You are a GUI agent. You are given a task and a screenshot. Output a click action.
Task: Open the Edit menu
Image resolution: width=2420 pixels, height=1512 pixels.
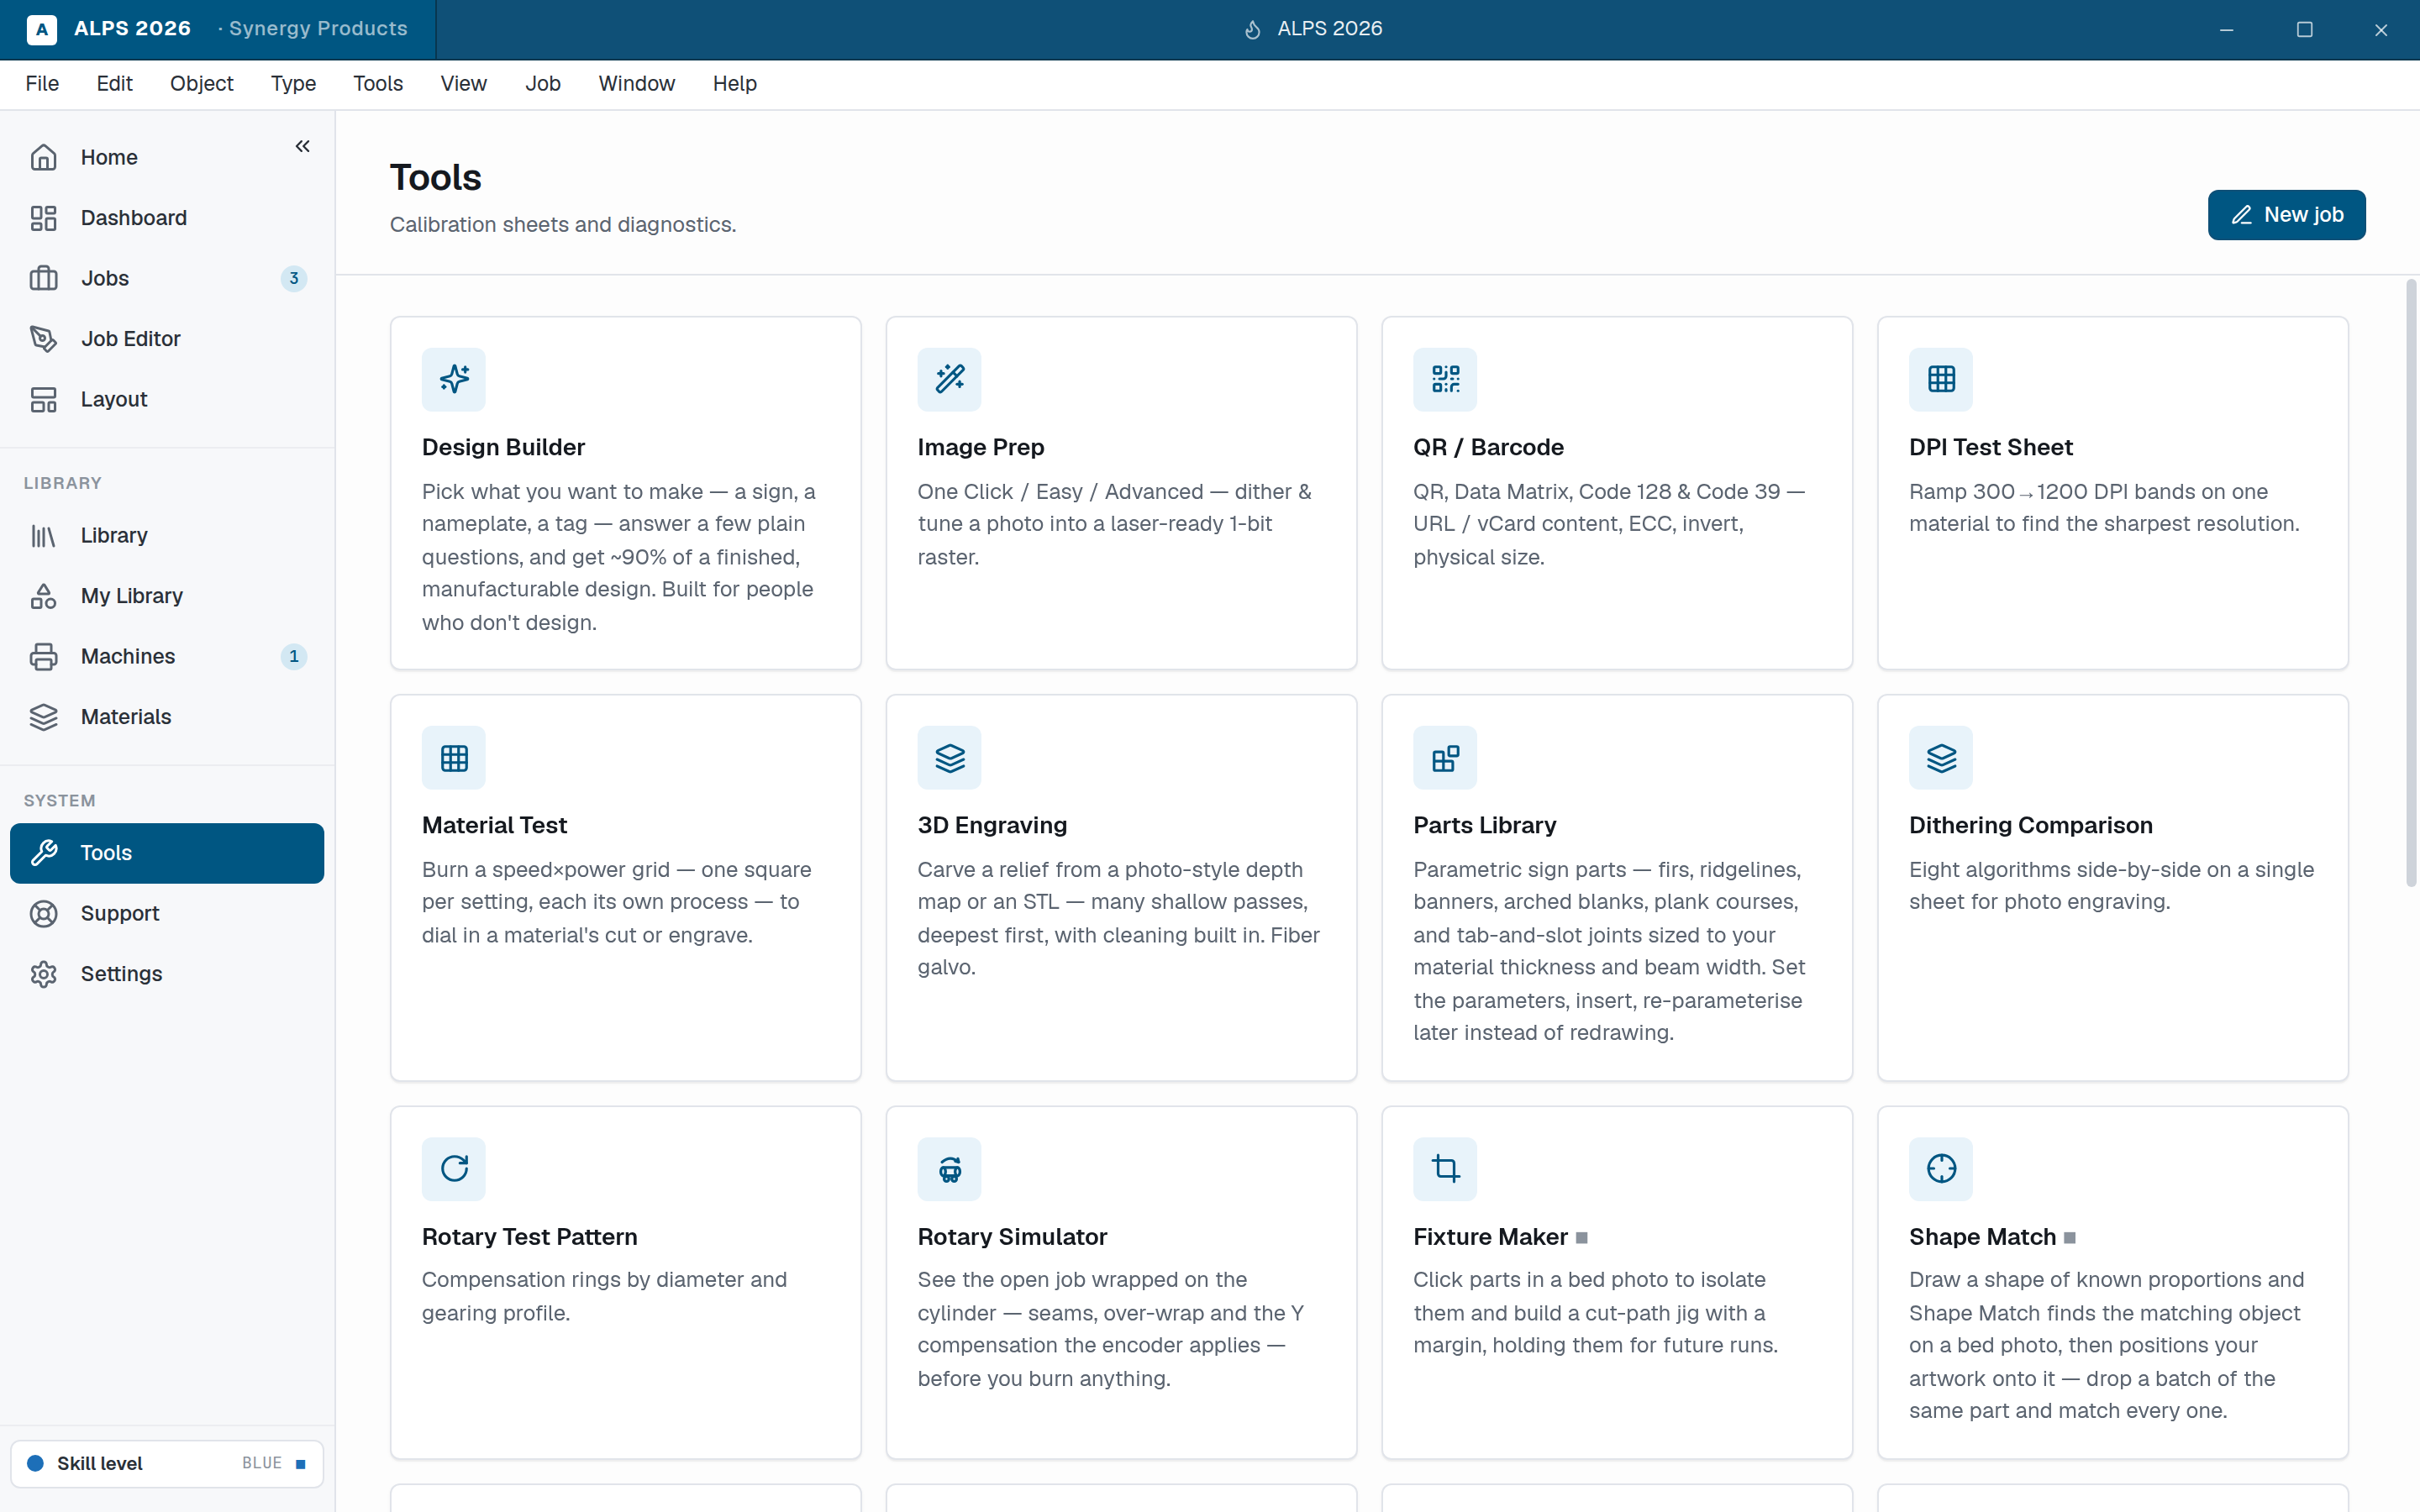click(x=114, y=84)
